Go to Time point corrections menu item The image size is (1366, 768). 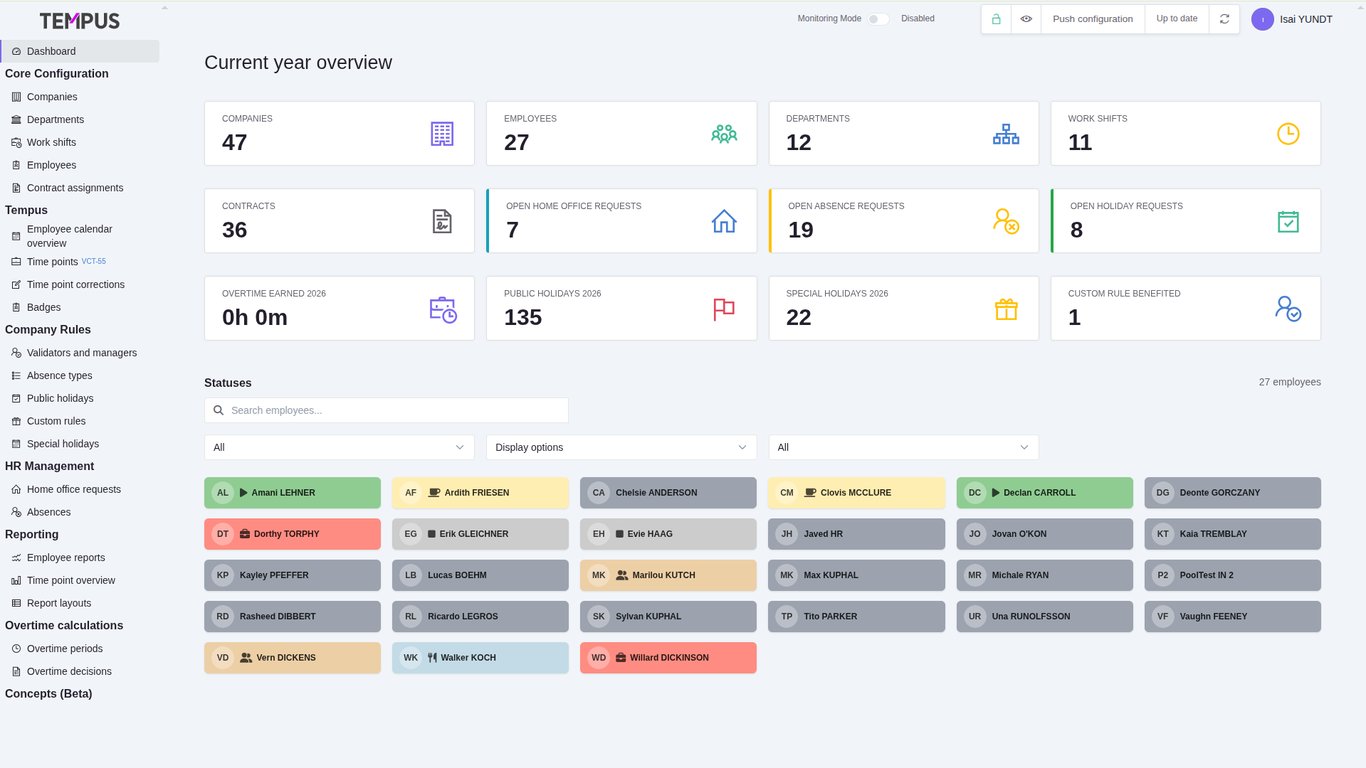pyautogui.click(x=75, y=284)
